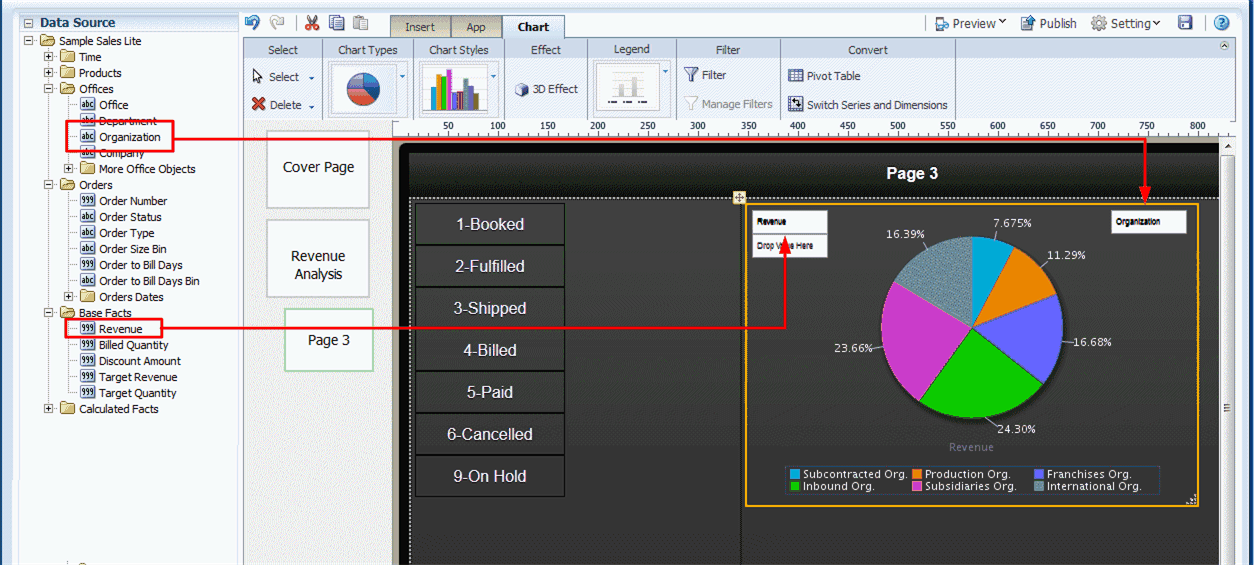This screenshot has height=565, width=1254.
Task: Expand the Time folder node
Action: point(49,57)
